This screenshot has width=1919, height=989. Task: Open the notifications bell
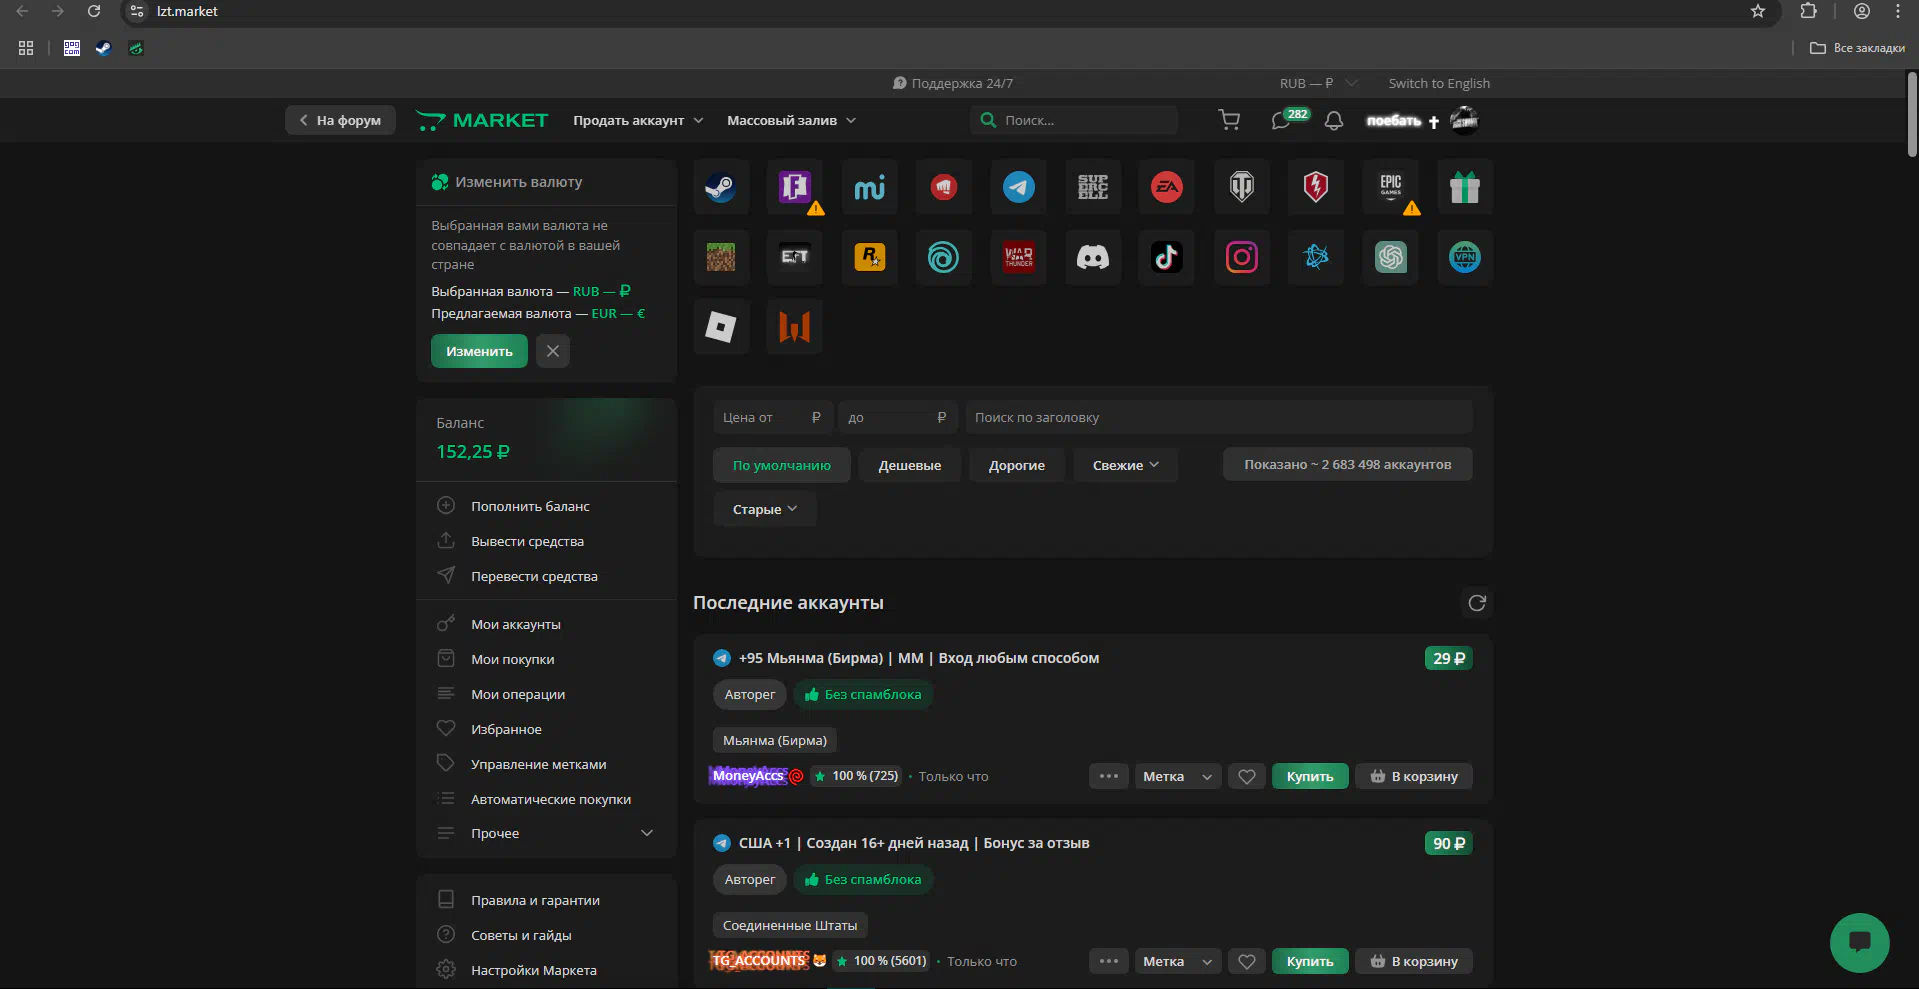pos(1334,120)
